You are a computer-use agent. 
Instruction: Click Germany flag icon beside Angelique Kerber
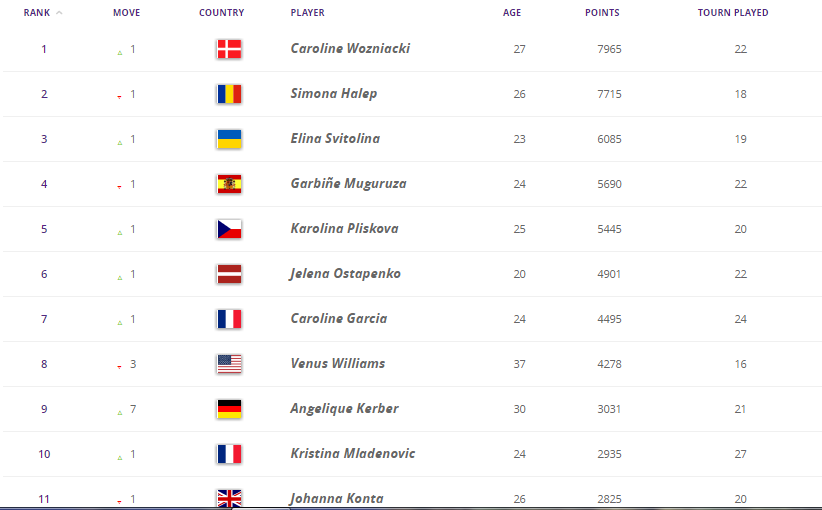[229, 409]
